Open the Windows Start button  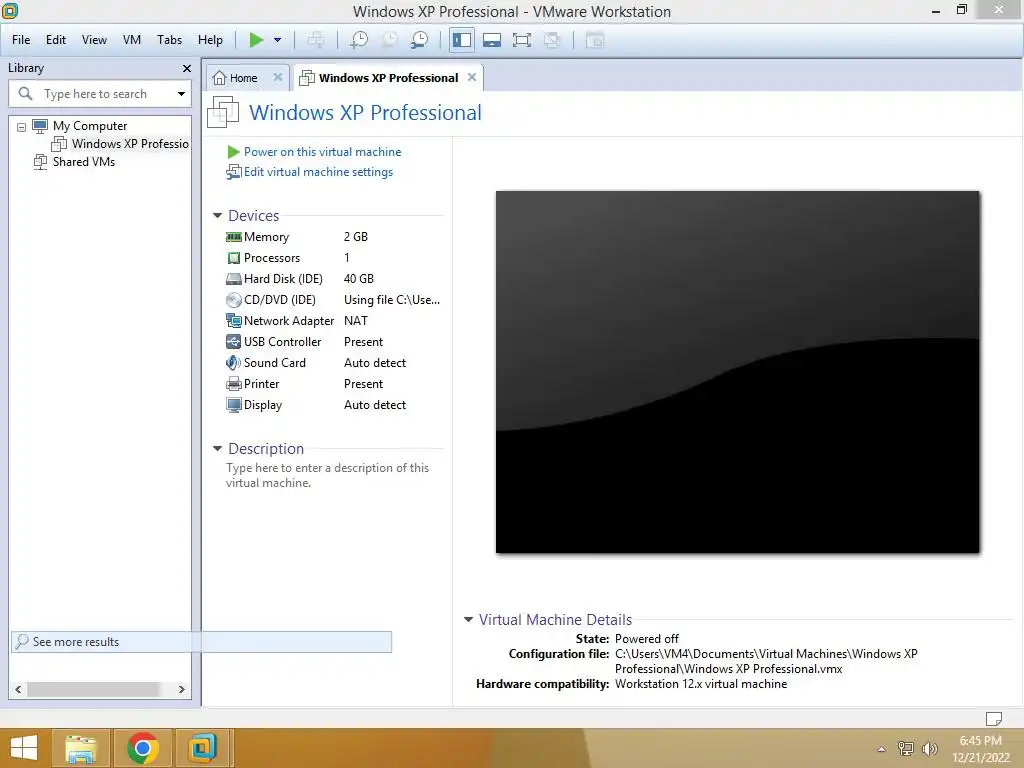(x=24, y=748)
